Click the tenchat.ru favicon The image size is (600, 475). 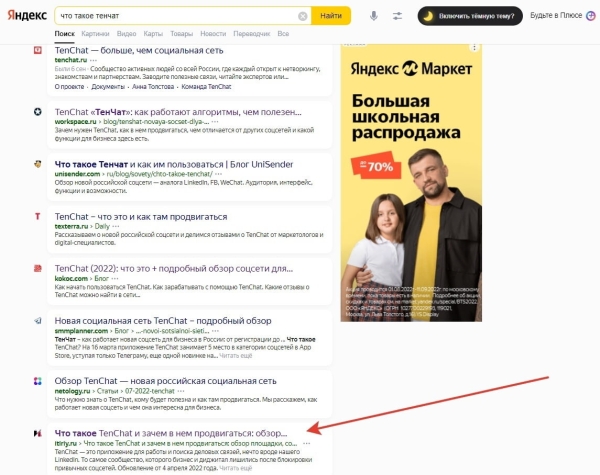pos(38,50)
